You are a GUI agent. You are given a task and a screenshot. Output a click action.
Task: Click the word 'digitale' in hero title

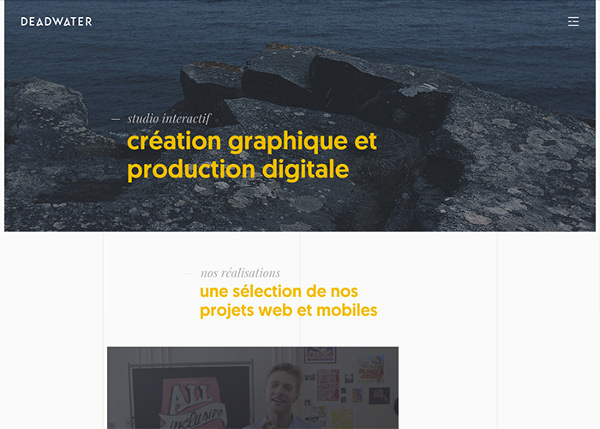(306, 170)
